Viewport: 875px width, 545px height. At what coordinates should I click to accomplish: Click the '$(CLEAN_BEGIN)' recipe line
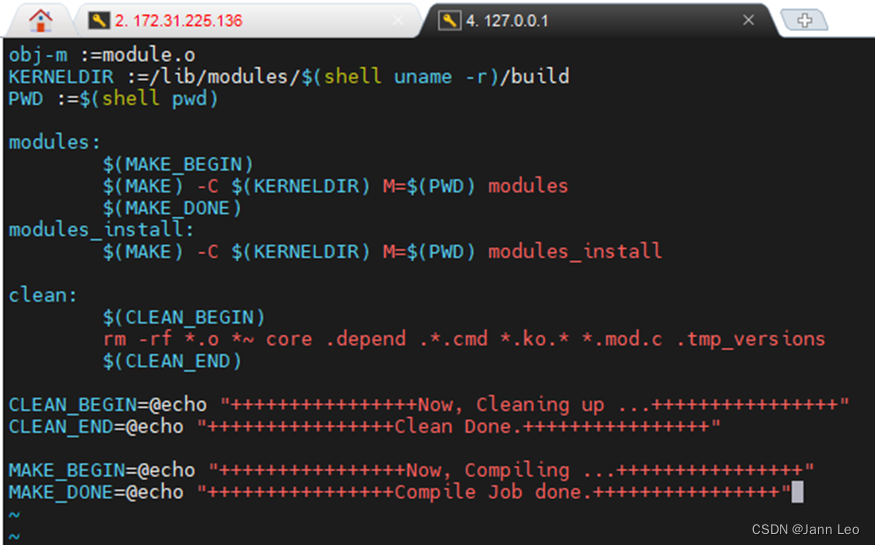tap(184, 317)
